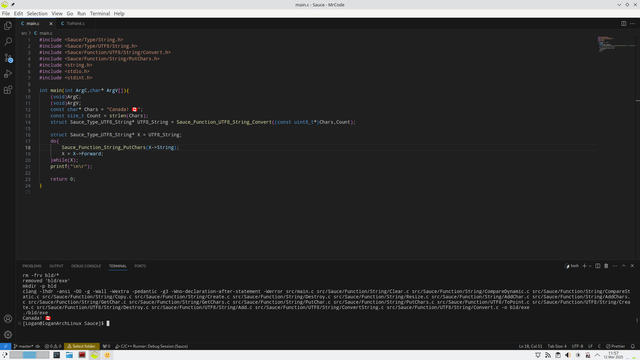Open the taskbar application launcher icon
Viewport: 640px width, 360px height.
4,355
